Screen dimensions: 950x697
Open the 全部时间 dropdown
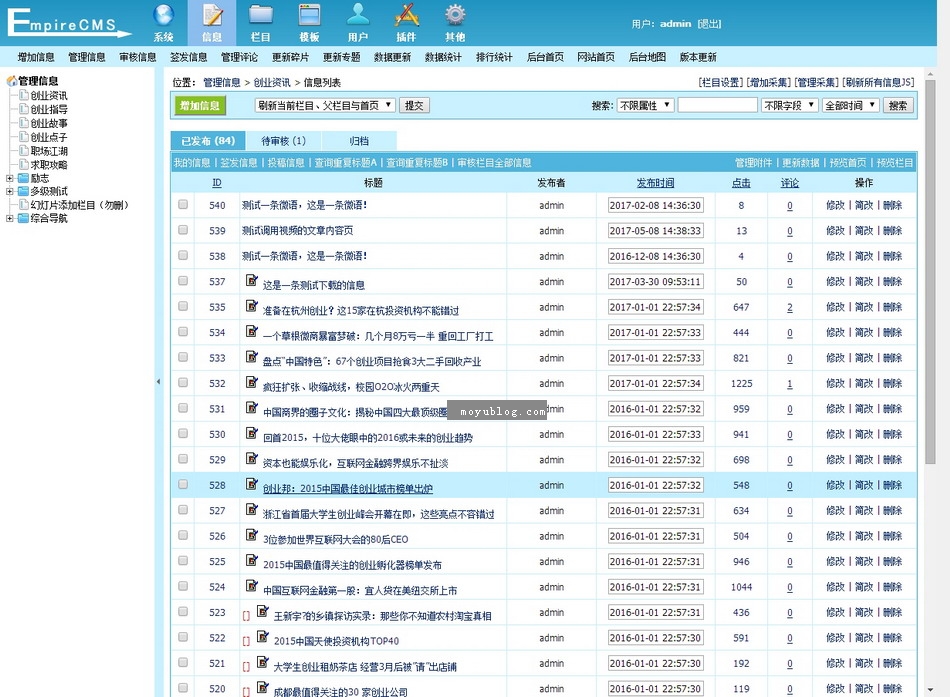point(851,105)
